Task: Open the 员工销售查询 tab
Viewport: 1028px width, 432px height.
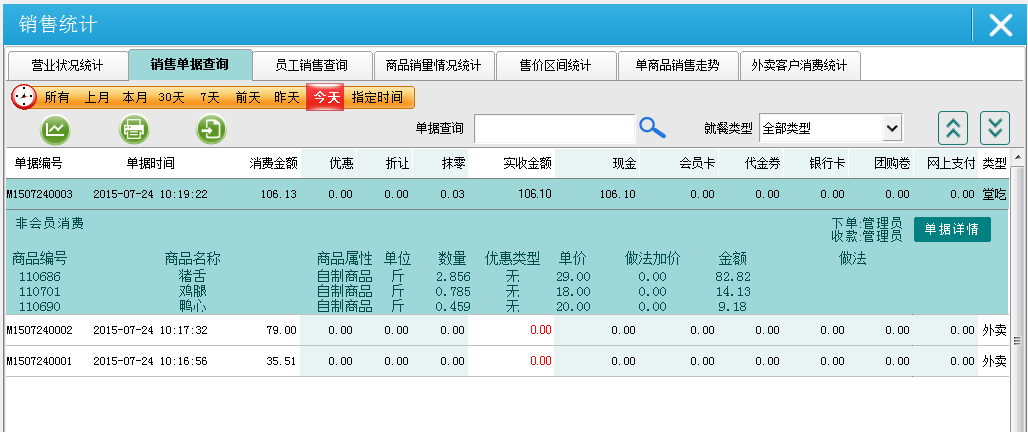Action: pyautogui.click(x=312, y=65)
